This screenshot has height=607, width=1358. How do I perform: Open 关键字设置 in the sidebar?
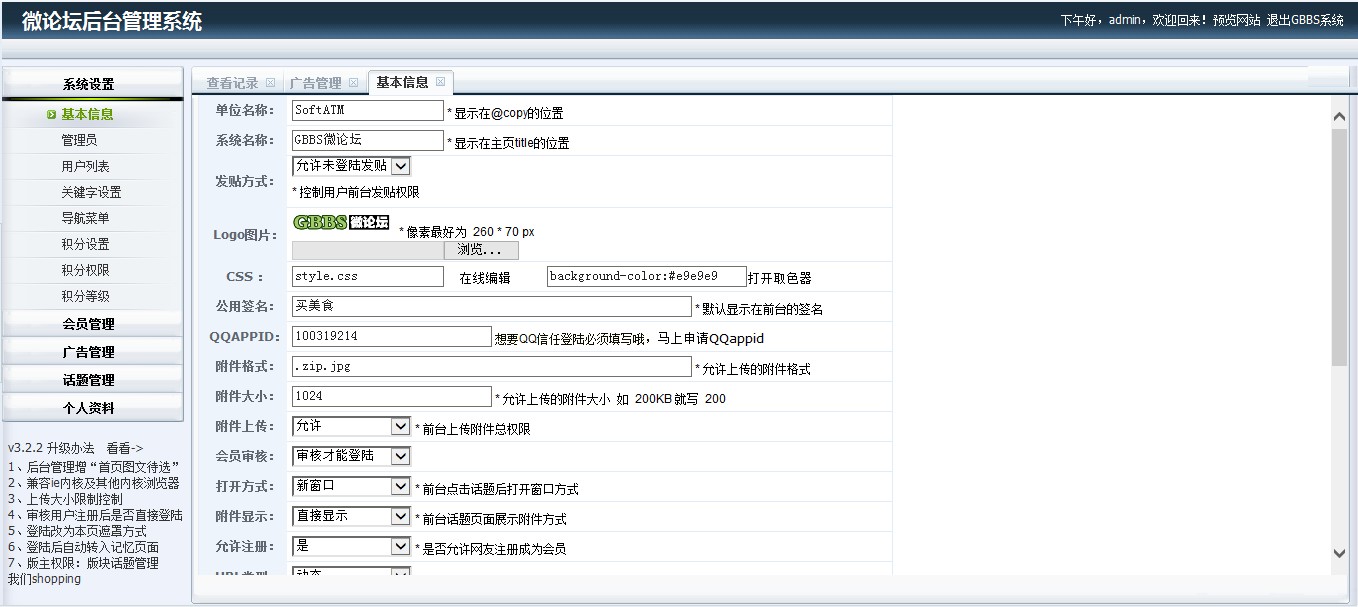[x=91, y=192]
